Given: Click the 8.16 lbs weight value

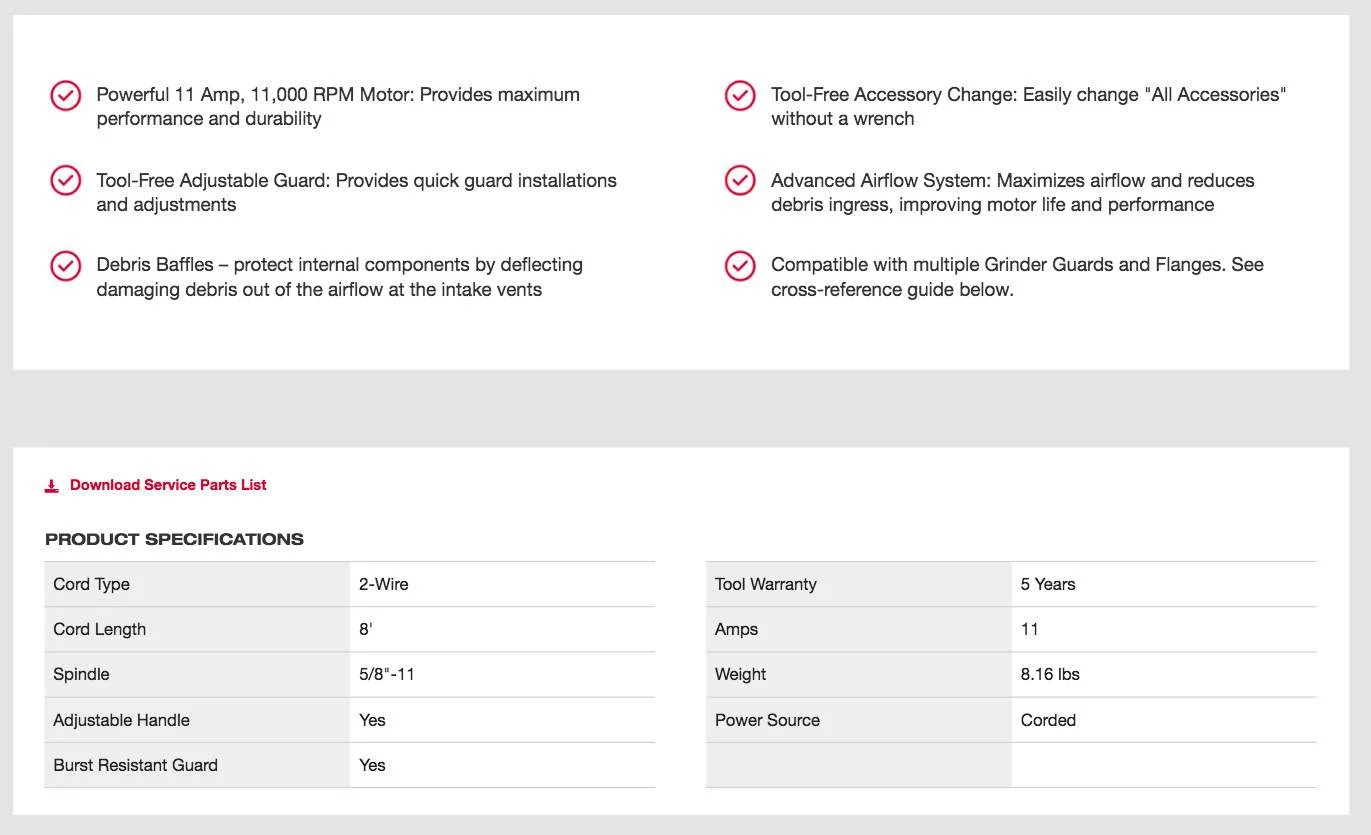Looking at the screenshot, I should (1049, 674).
